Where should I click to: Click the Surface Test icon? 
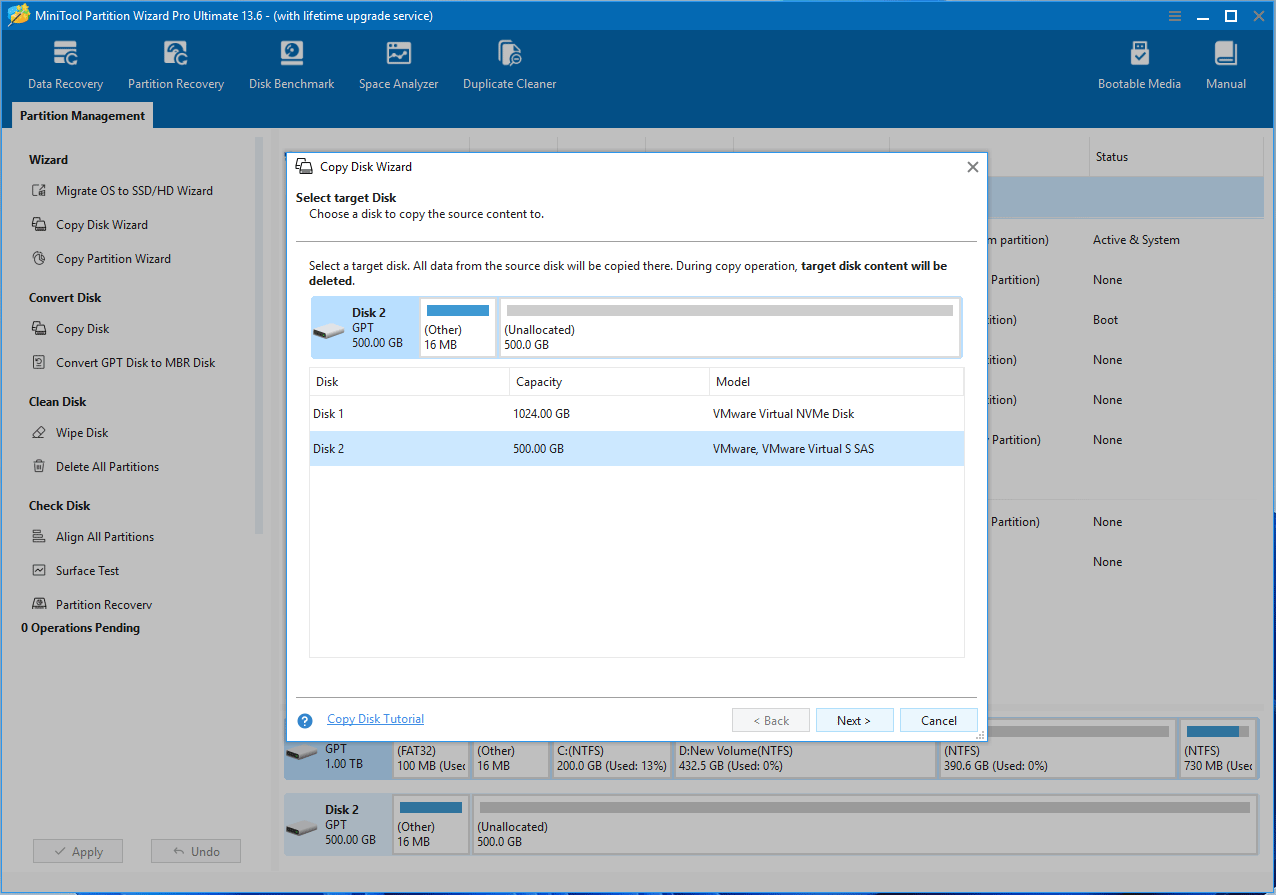pos(39,571)
